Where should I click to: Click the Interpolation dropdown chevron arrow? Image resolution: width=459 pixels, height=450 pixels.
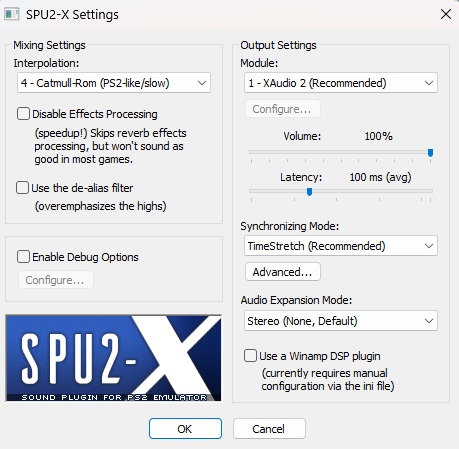click(202, 83)
